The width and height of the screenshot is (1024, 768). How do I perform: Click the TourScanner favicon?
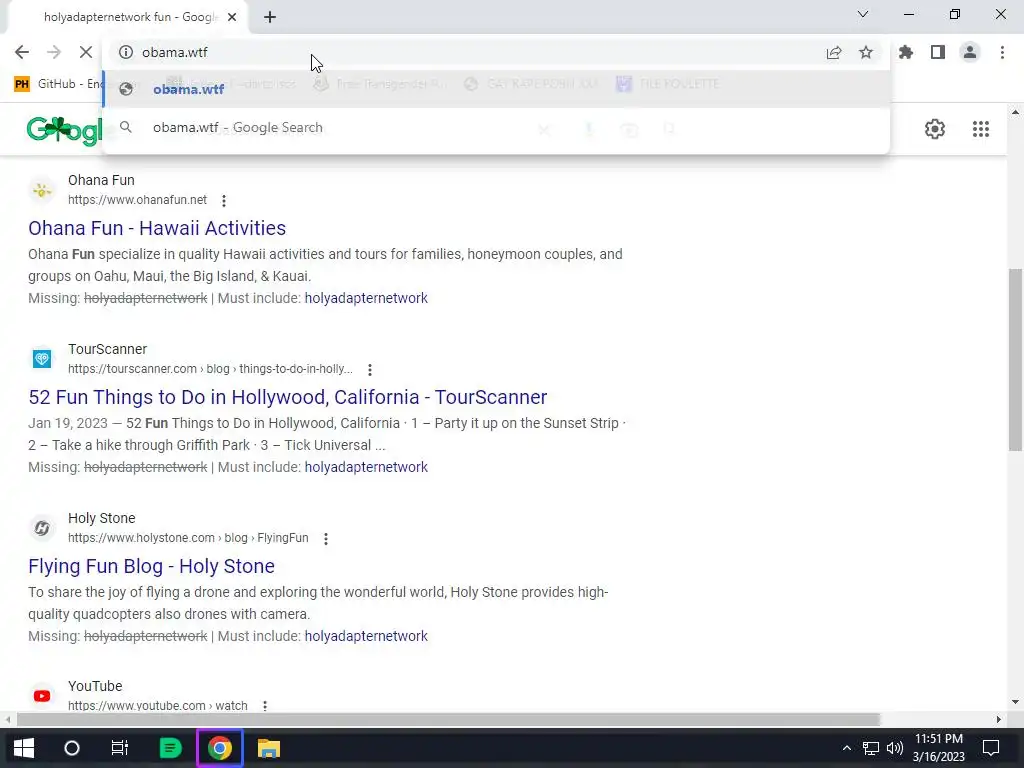42,359
